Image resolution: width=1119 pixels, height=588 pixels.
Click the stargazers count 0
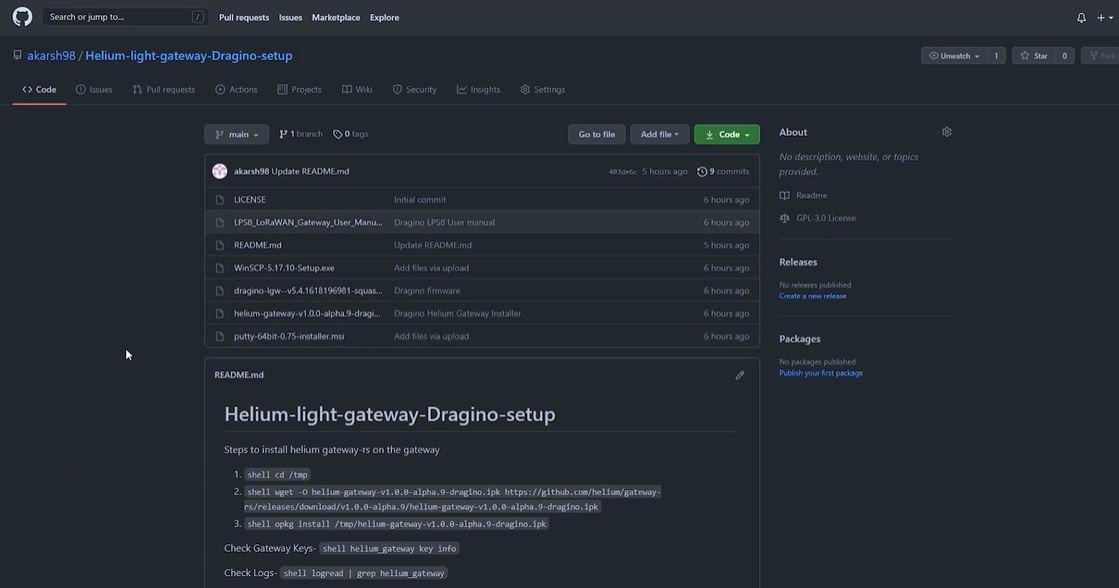[x=1064, y=56]
